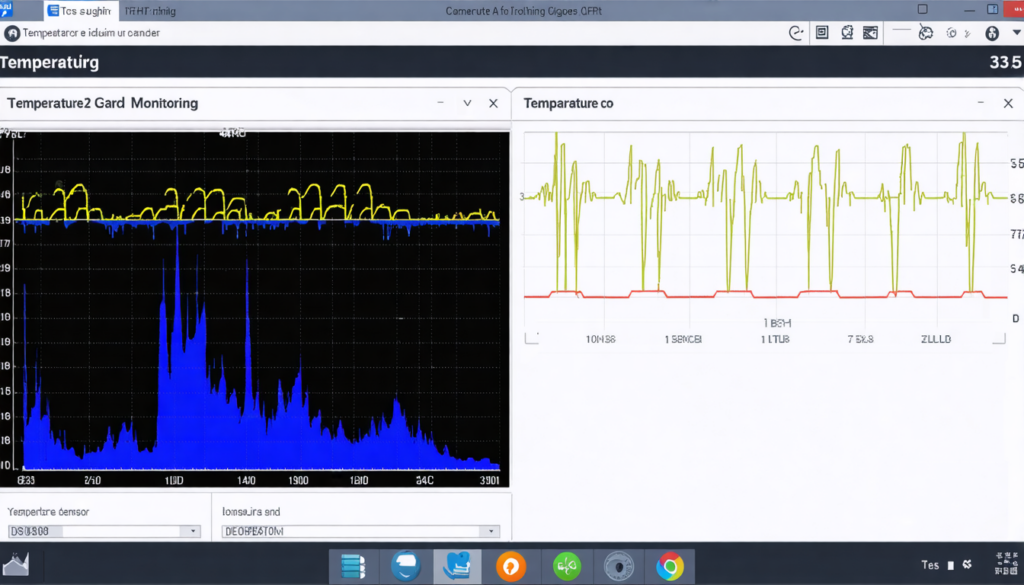
Task: Click the chart icon in taskbar corner
Action: 16,566
